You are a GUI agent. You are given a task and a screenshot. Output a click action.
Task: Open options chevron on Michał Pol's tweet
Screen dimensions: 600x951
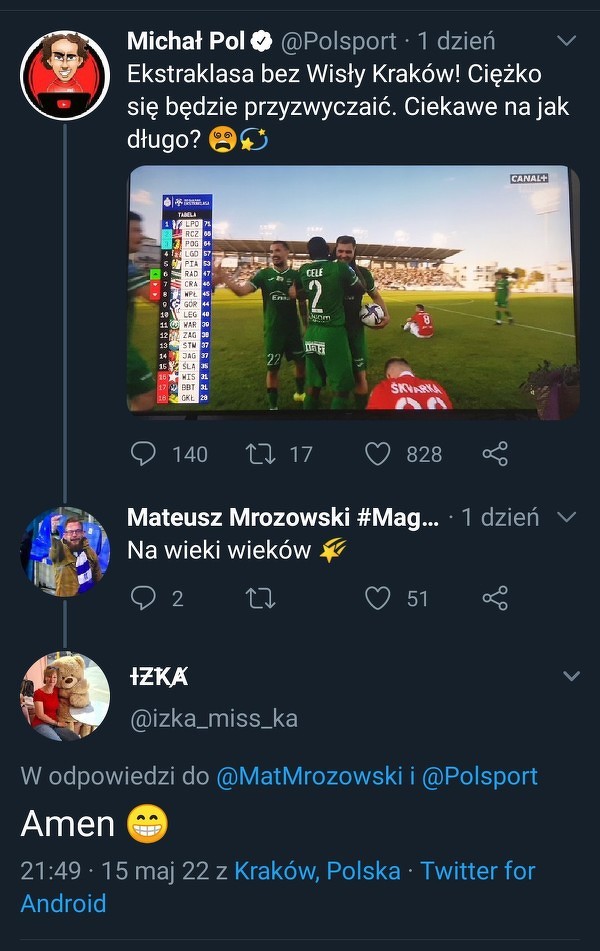click(x=566, y=42)
